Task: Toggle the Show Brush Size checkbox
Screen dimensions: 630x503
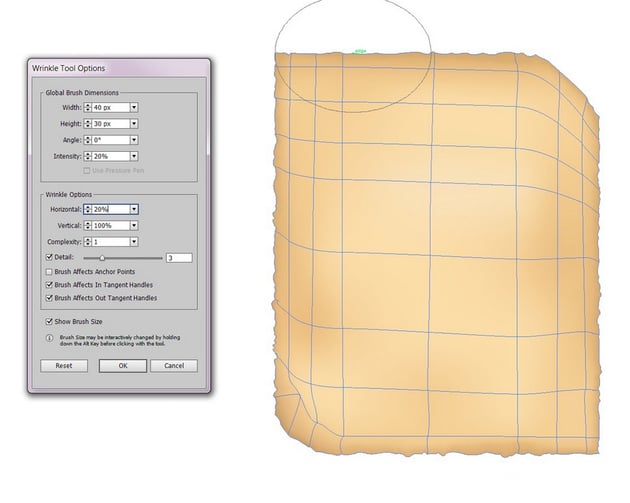Action: pyautogui.click(x=49, y=321)
